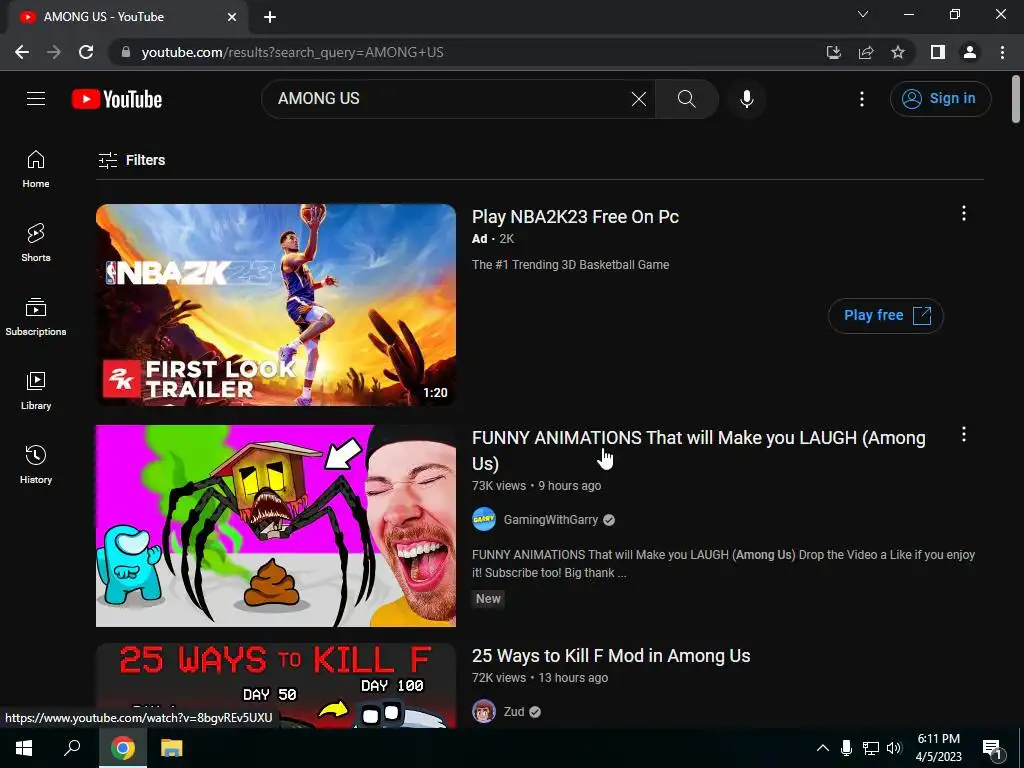Open History in sidebar
The height and width of the screenshot is (768, 1024).
coord(36,464)
